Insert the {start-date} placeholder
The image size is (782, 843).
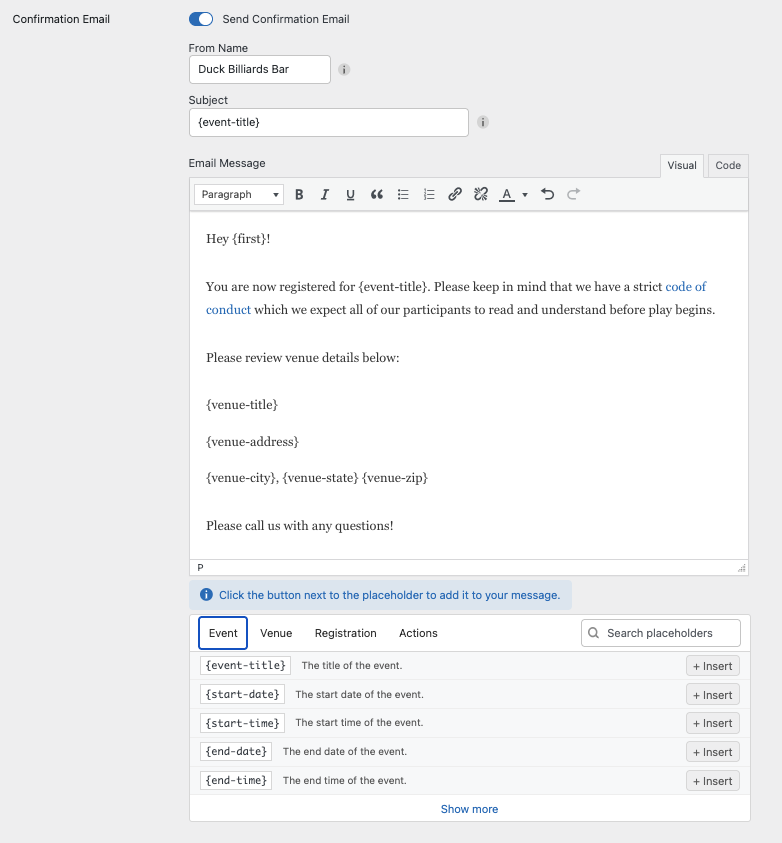tap(713, 695)
